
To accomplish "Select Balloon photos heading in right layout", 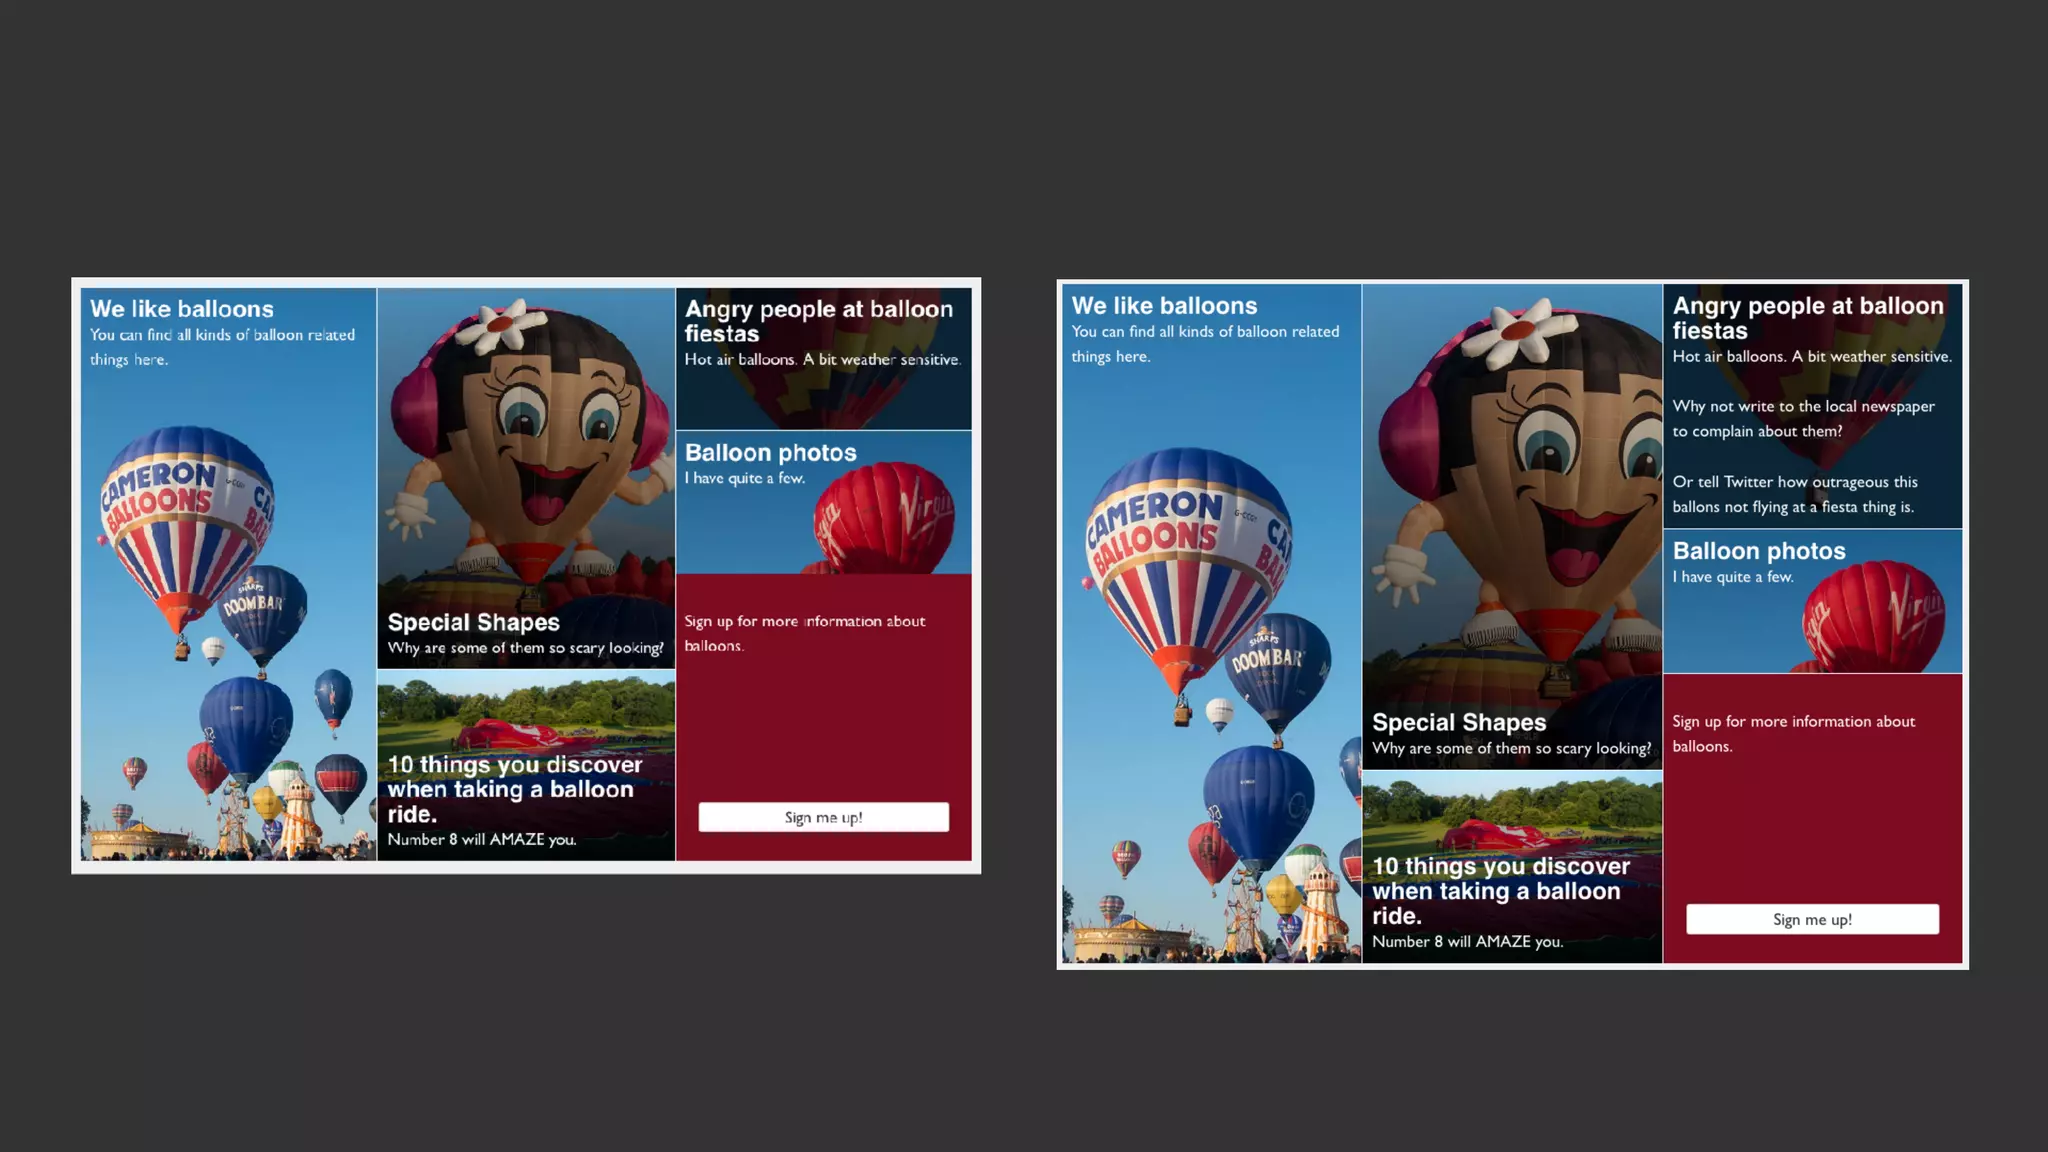I will point(1758,551).
